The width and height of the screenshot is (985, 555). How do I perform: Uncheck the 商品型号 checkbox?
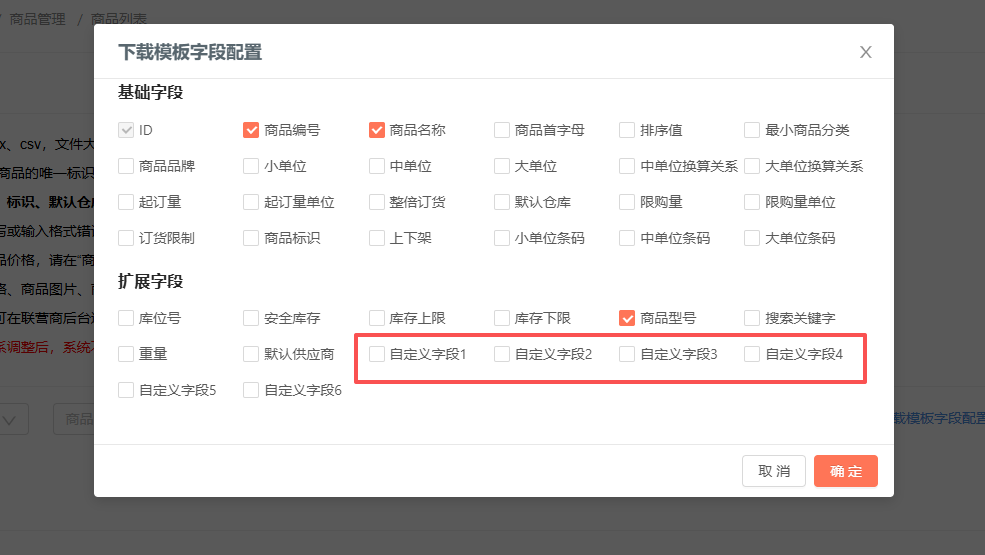click(626, 318)
